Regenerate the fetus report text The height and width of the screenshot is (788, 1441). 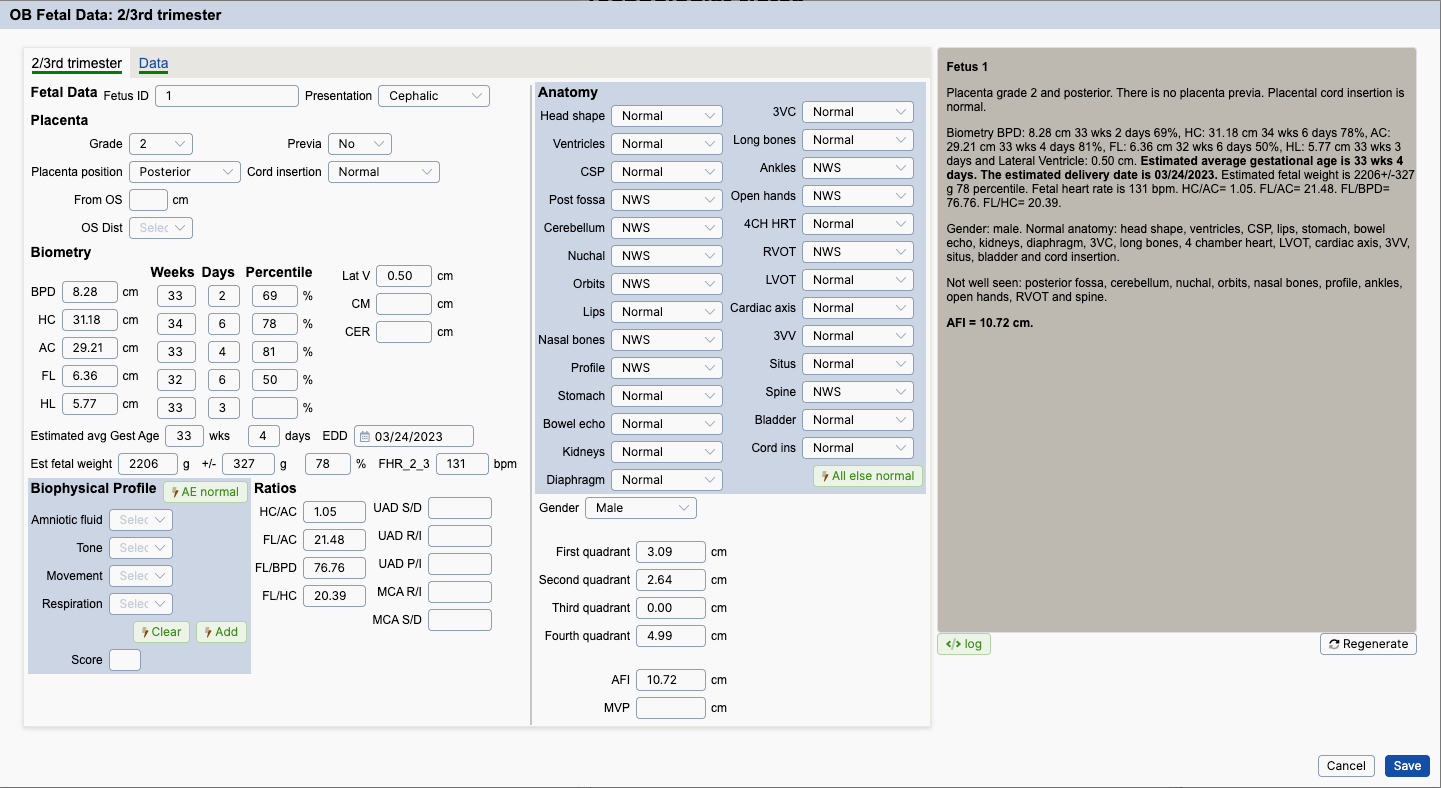(1368, 644)
